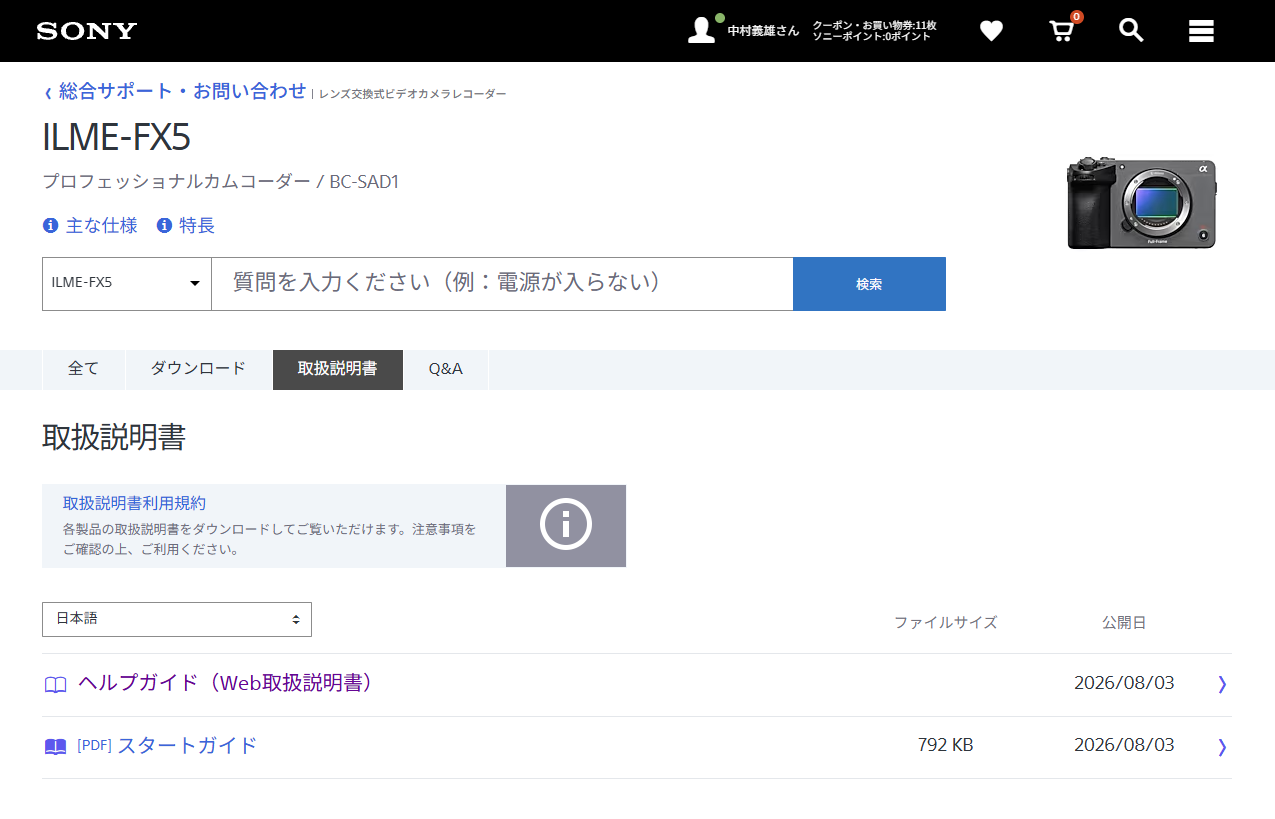Viewport: 1275px width, 819px height.
Task: Click the 792 KB file size value
Action: 945,745
